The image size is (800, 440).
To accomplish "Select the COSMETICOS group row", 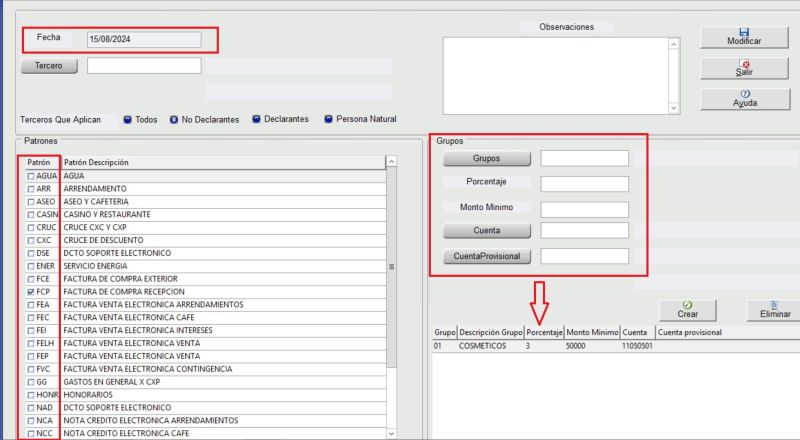I will tap(480, 346).
